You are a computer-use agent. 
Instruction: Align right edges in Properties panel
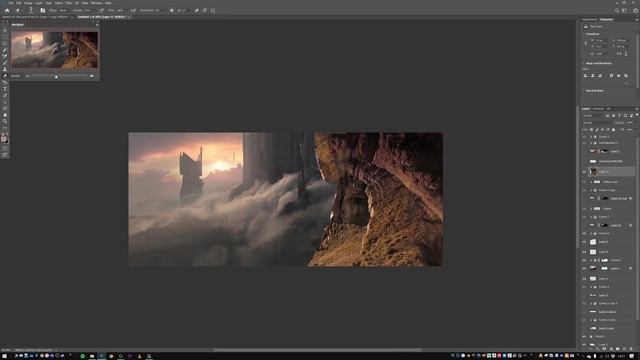point(600,76)
